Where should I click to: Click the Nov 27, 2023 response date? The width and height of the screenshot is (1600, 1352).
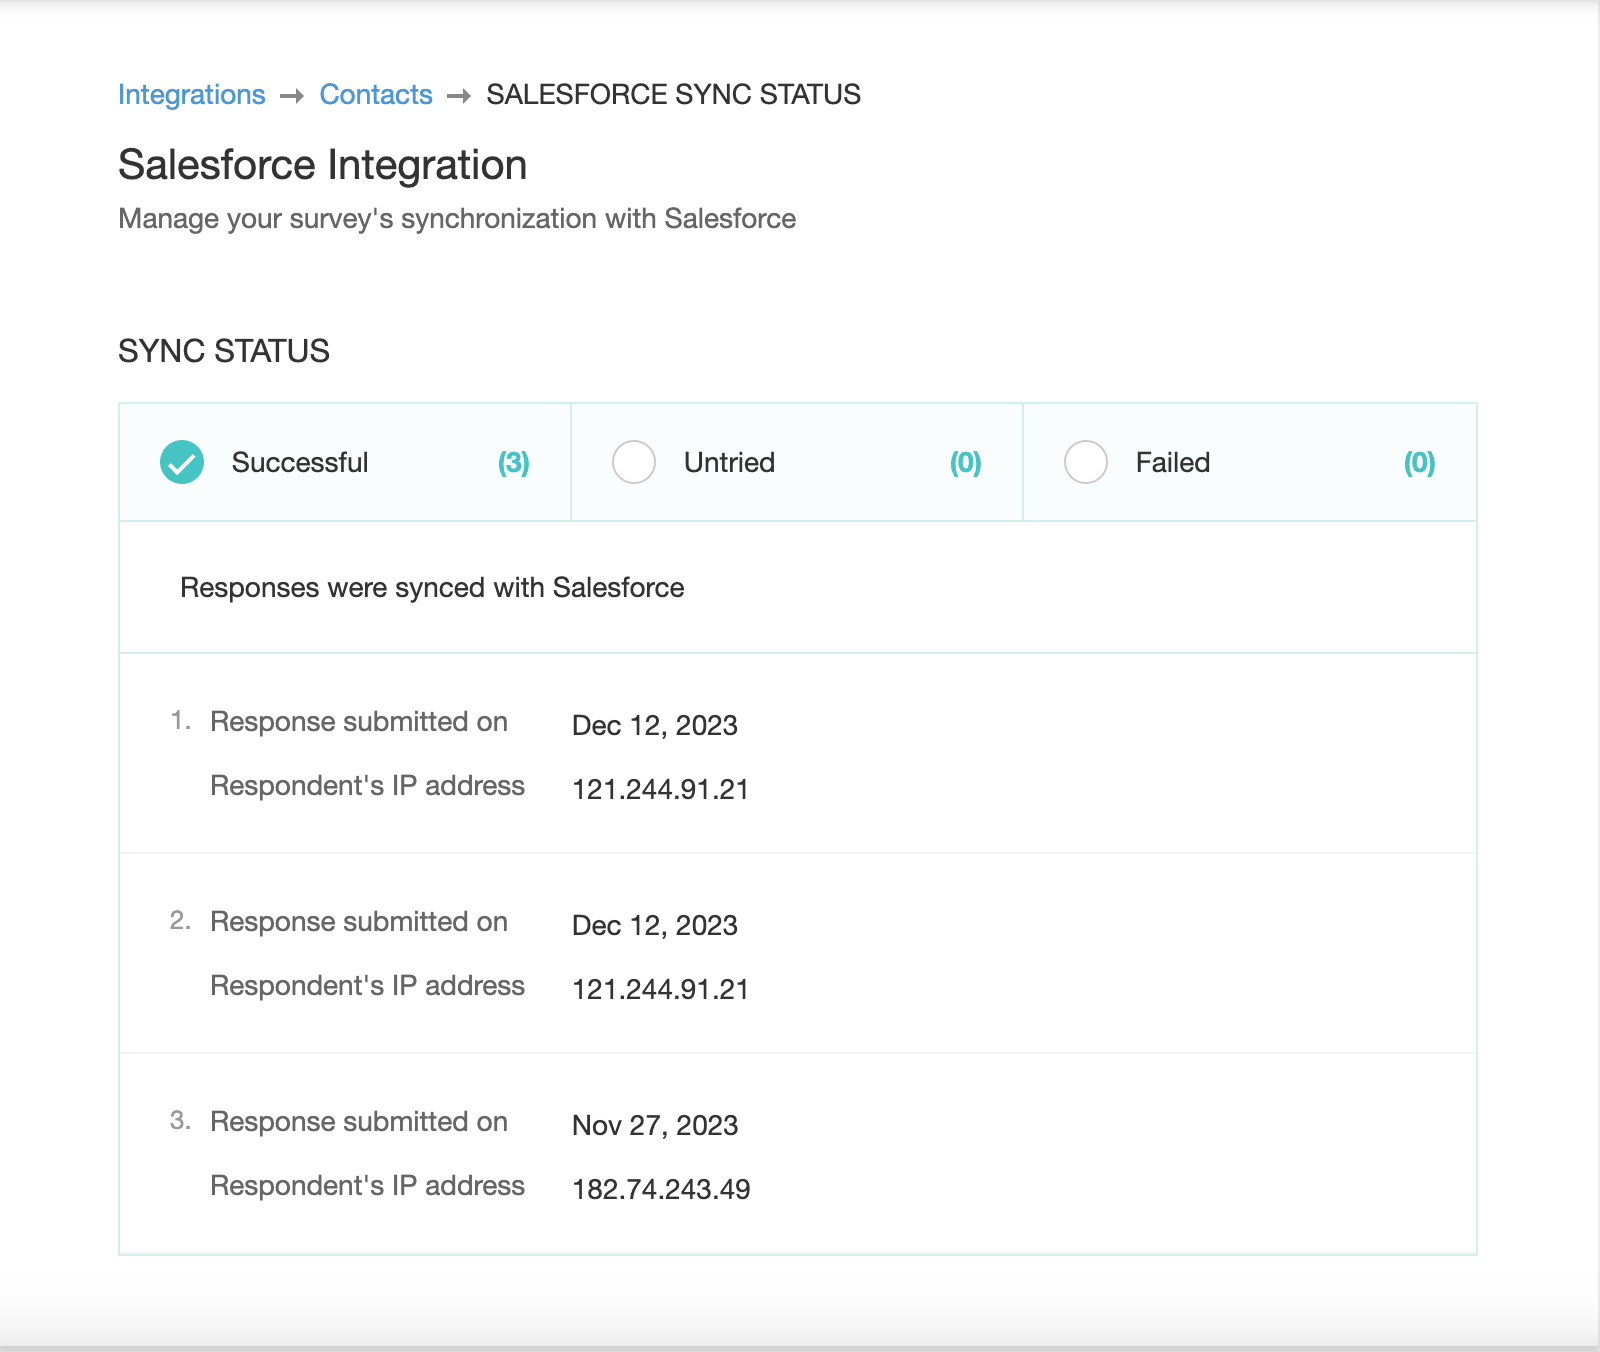point(654,1126)
